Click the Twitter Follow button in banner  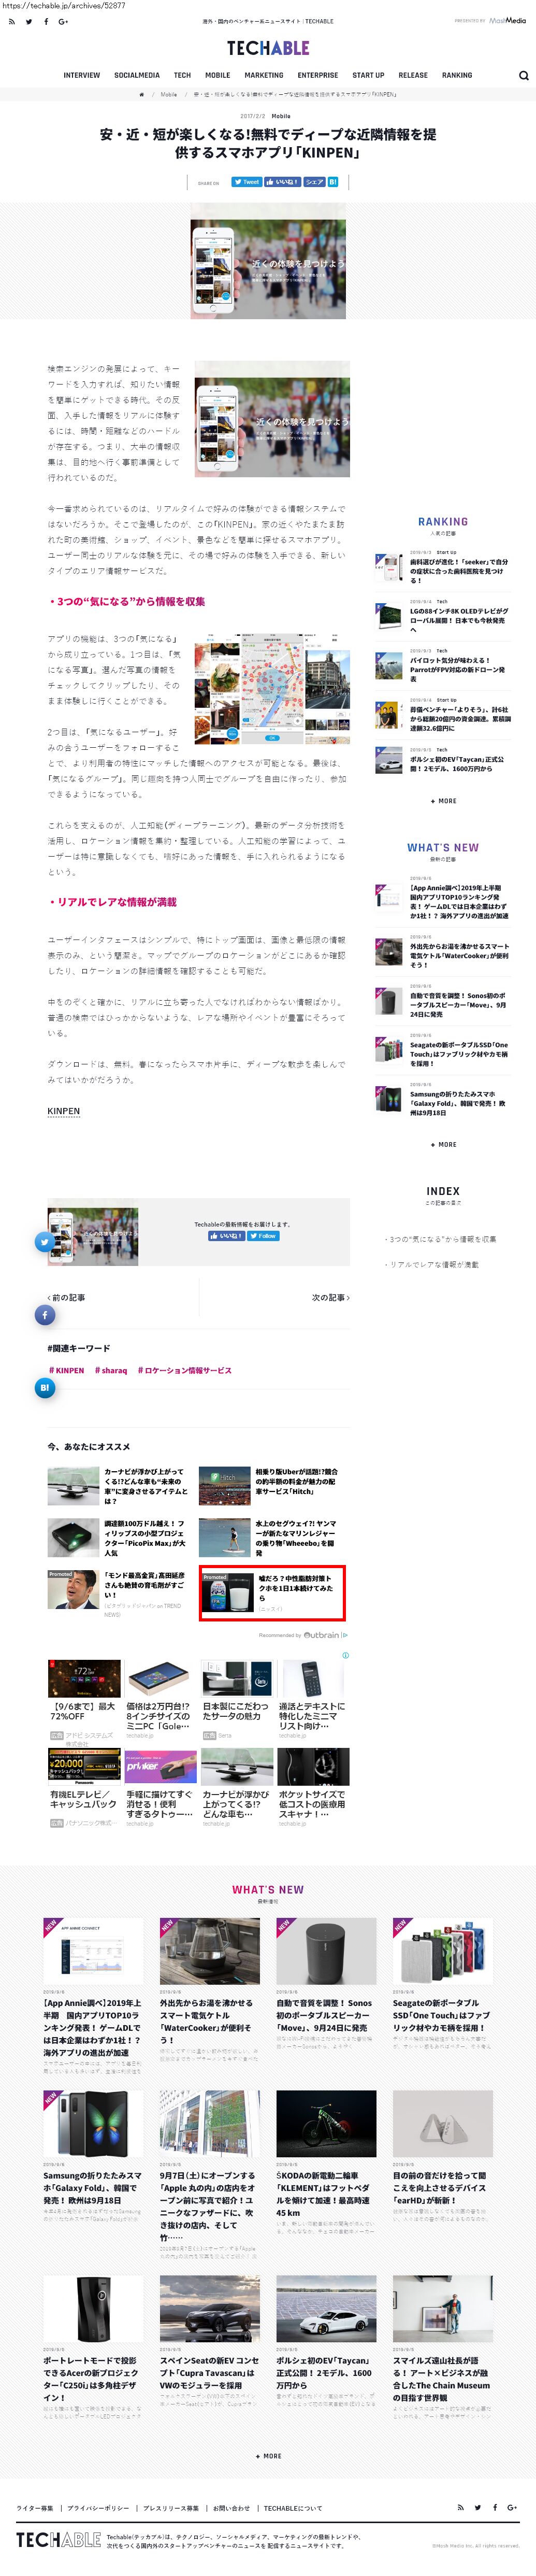(264, 1236)
